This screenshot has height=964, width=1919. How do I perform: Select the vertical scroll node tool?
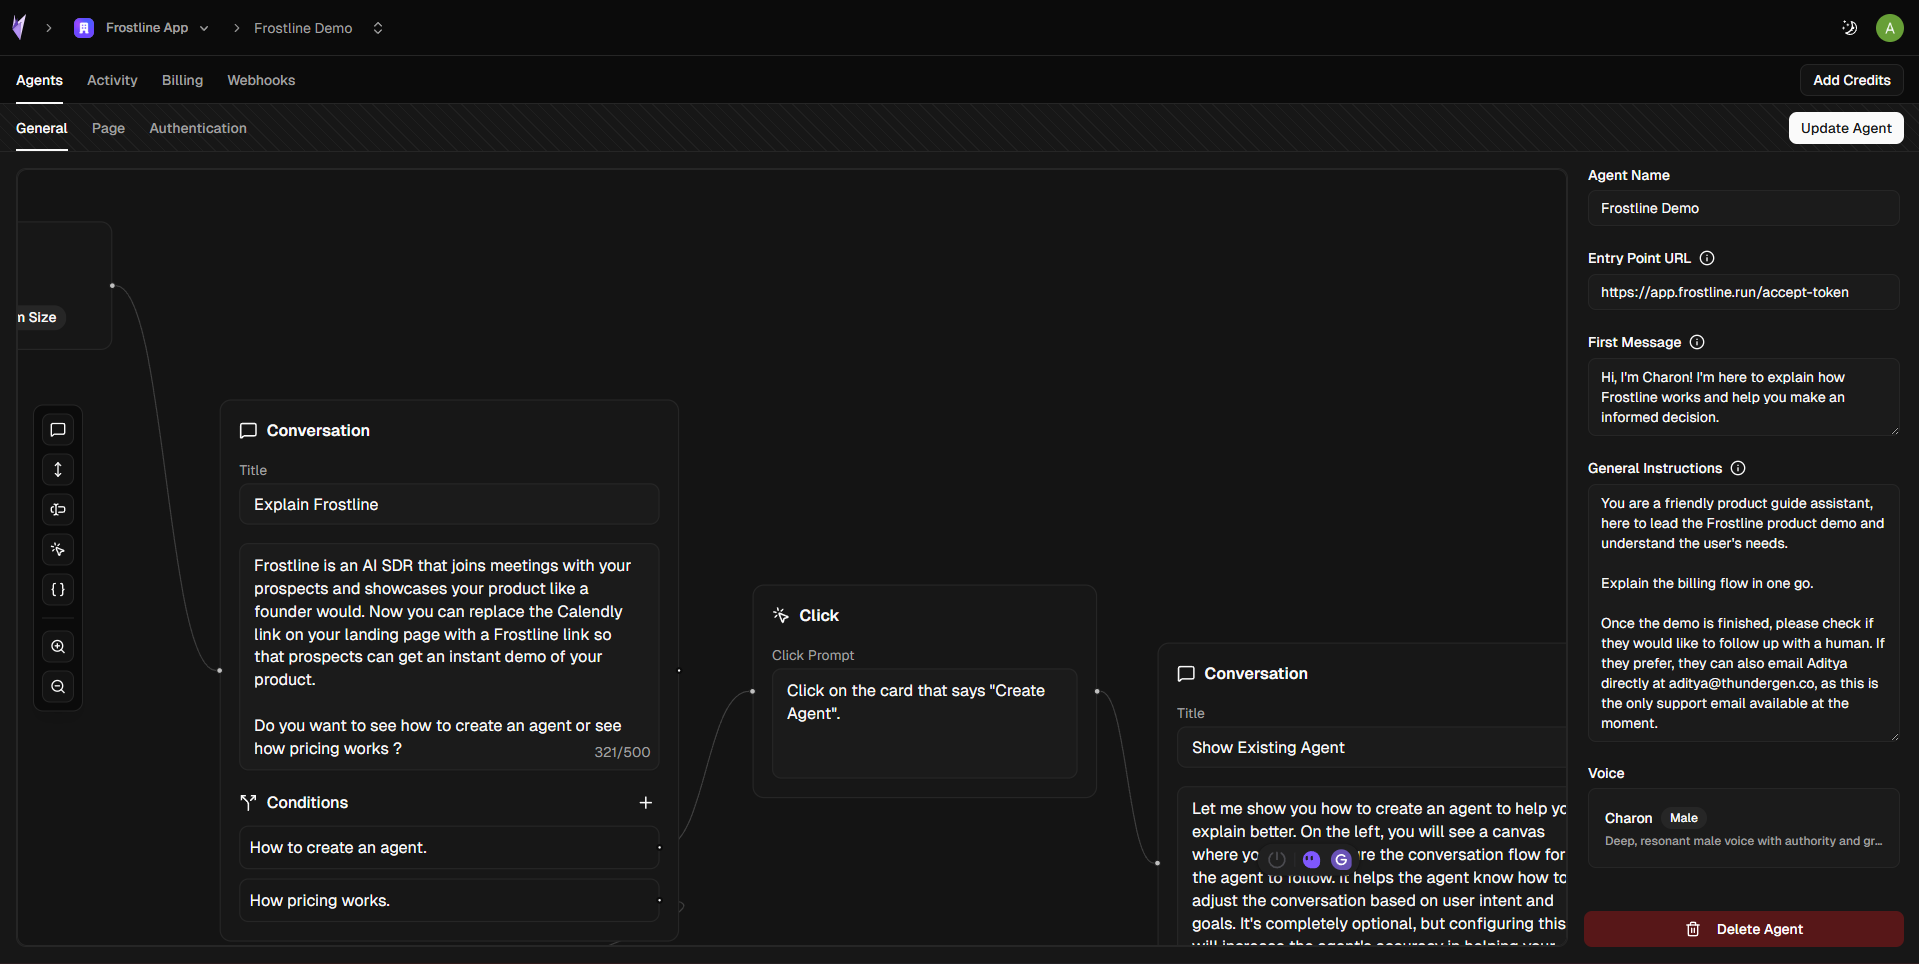(58, 470)
